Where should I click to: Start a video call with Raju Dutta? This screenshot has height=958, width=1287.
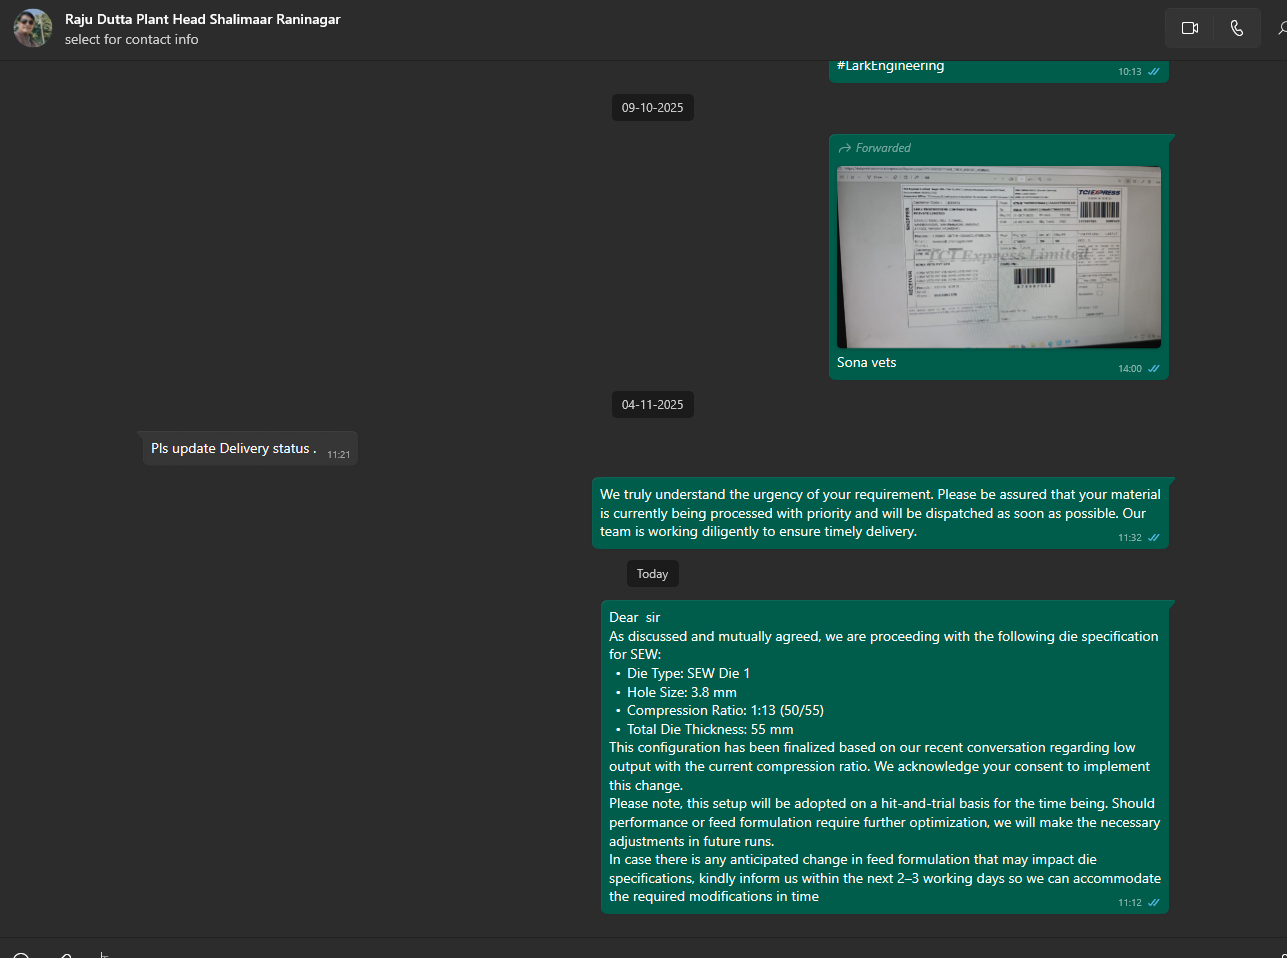[x=1189, y=28]
